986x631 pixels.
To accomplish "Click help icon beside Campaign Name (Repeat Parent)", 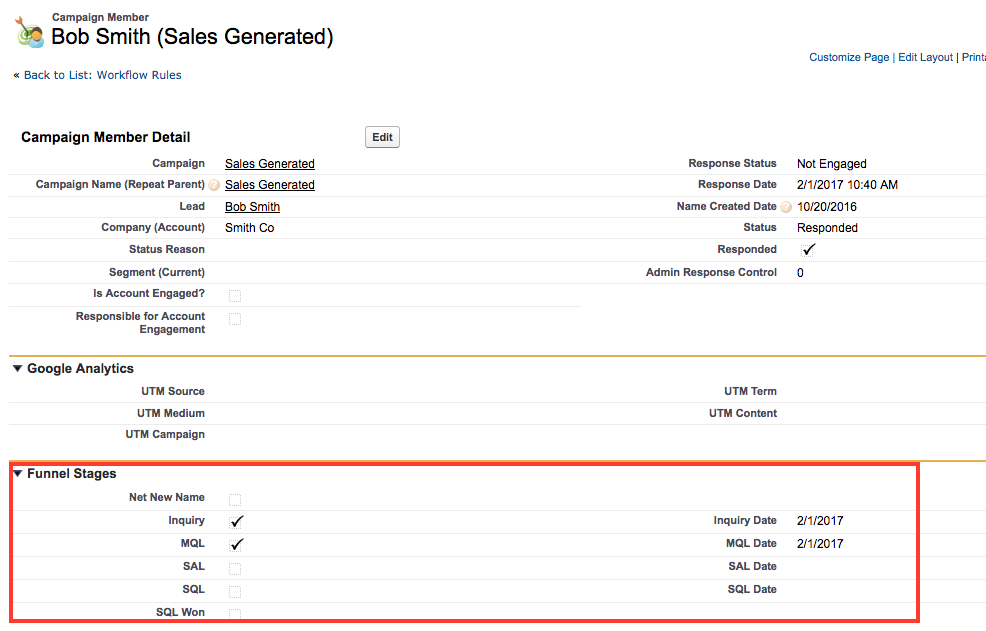I will [x=214, y=185].
